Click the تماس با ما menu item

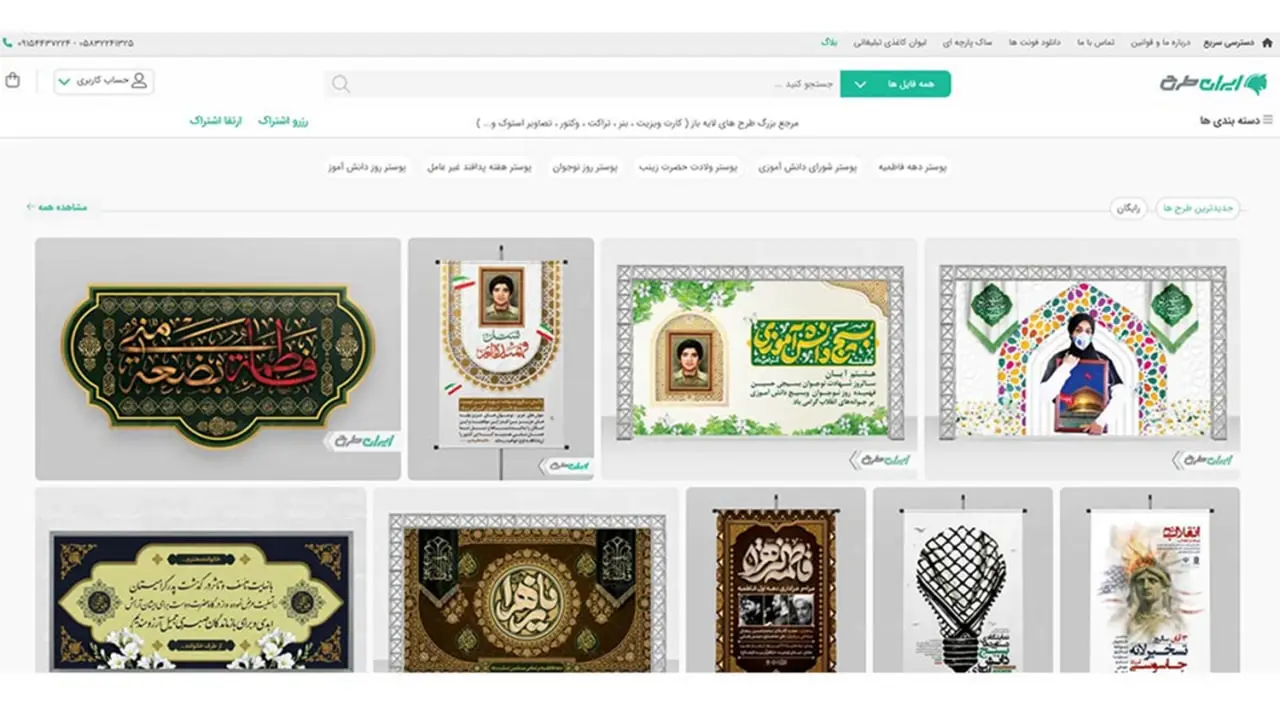[x=1095, y=43]
